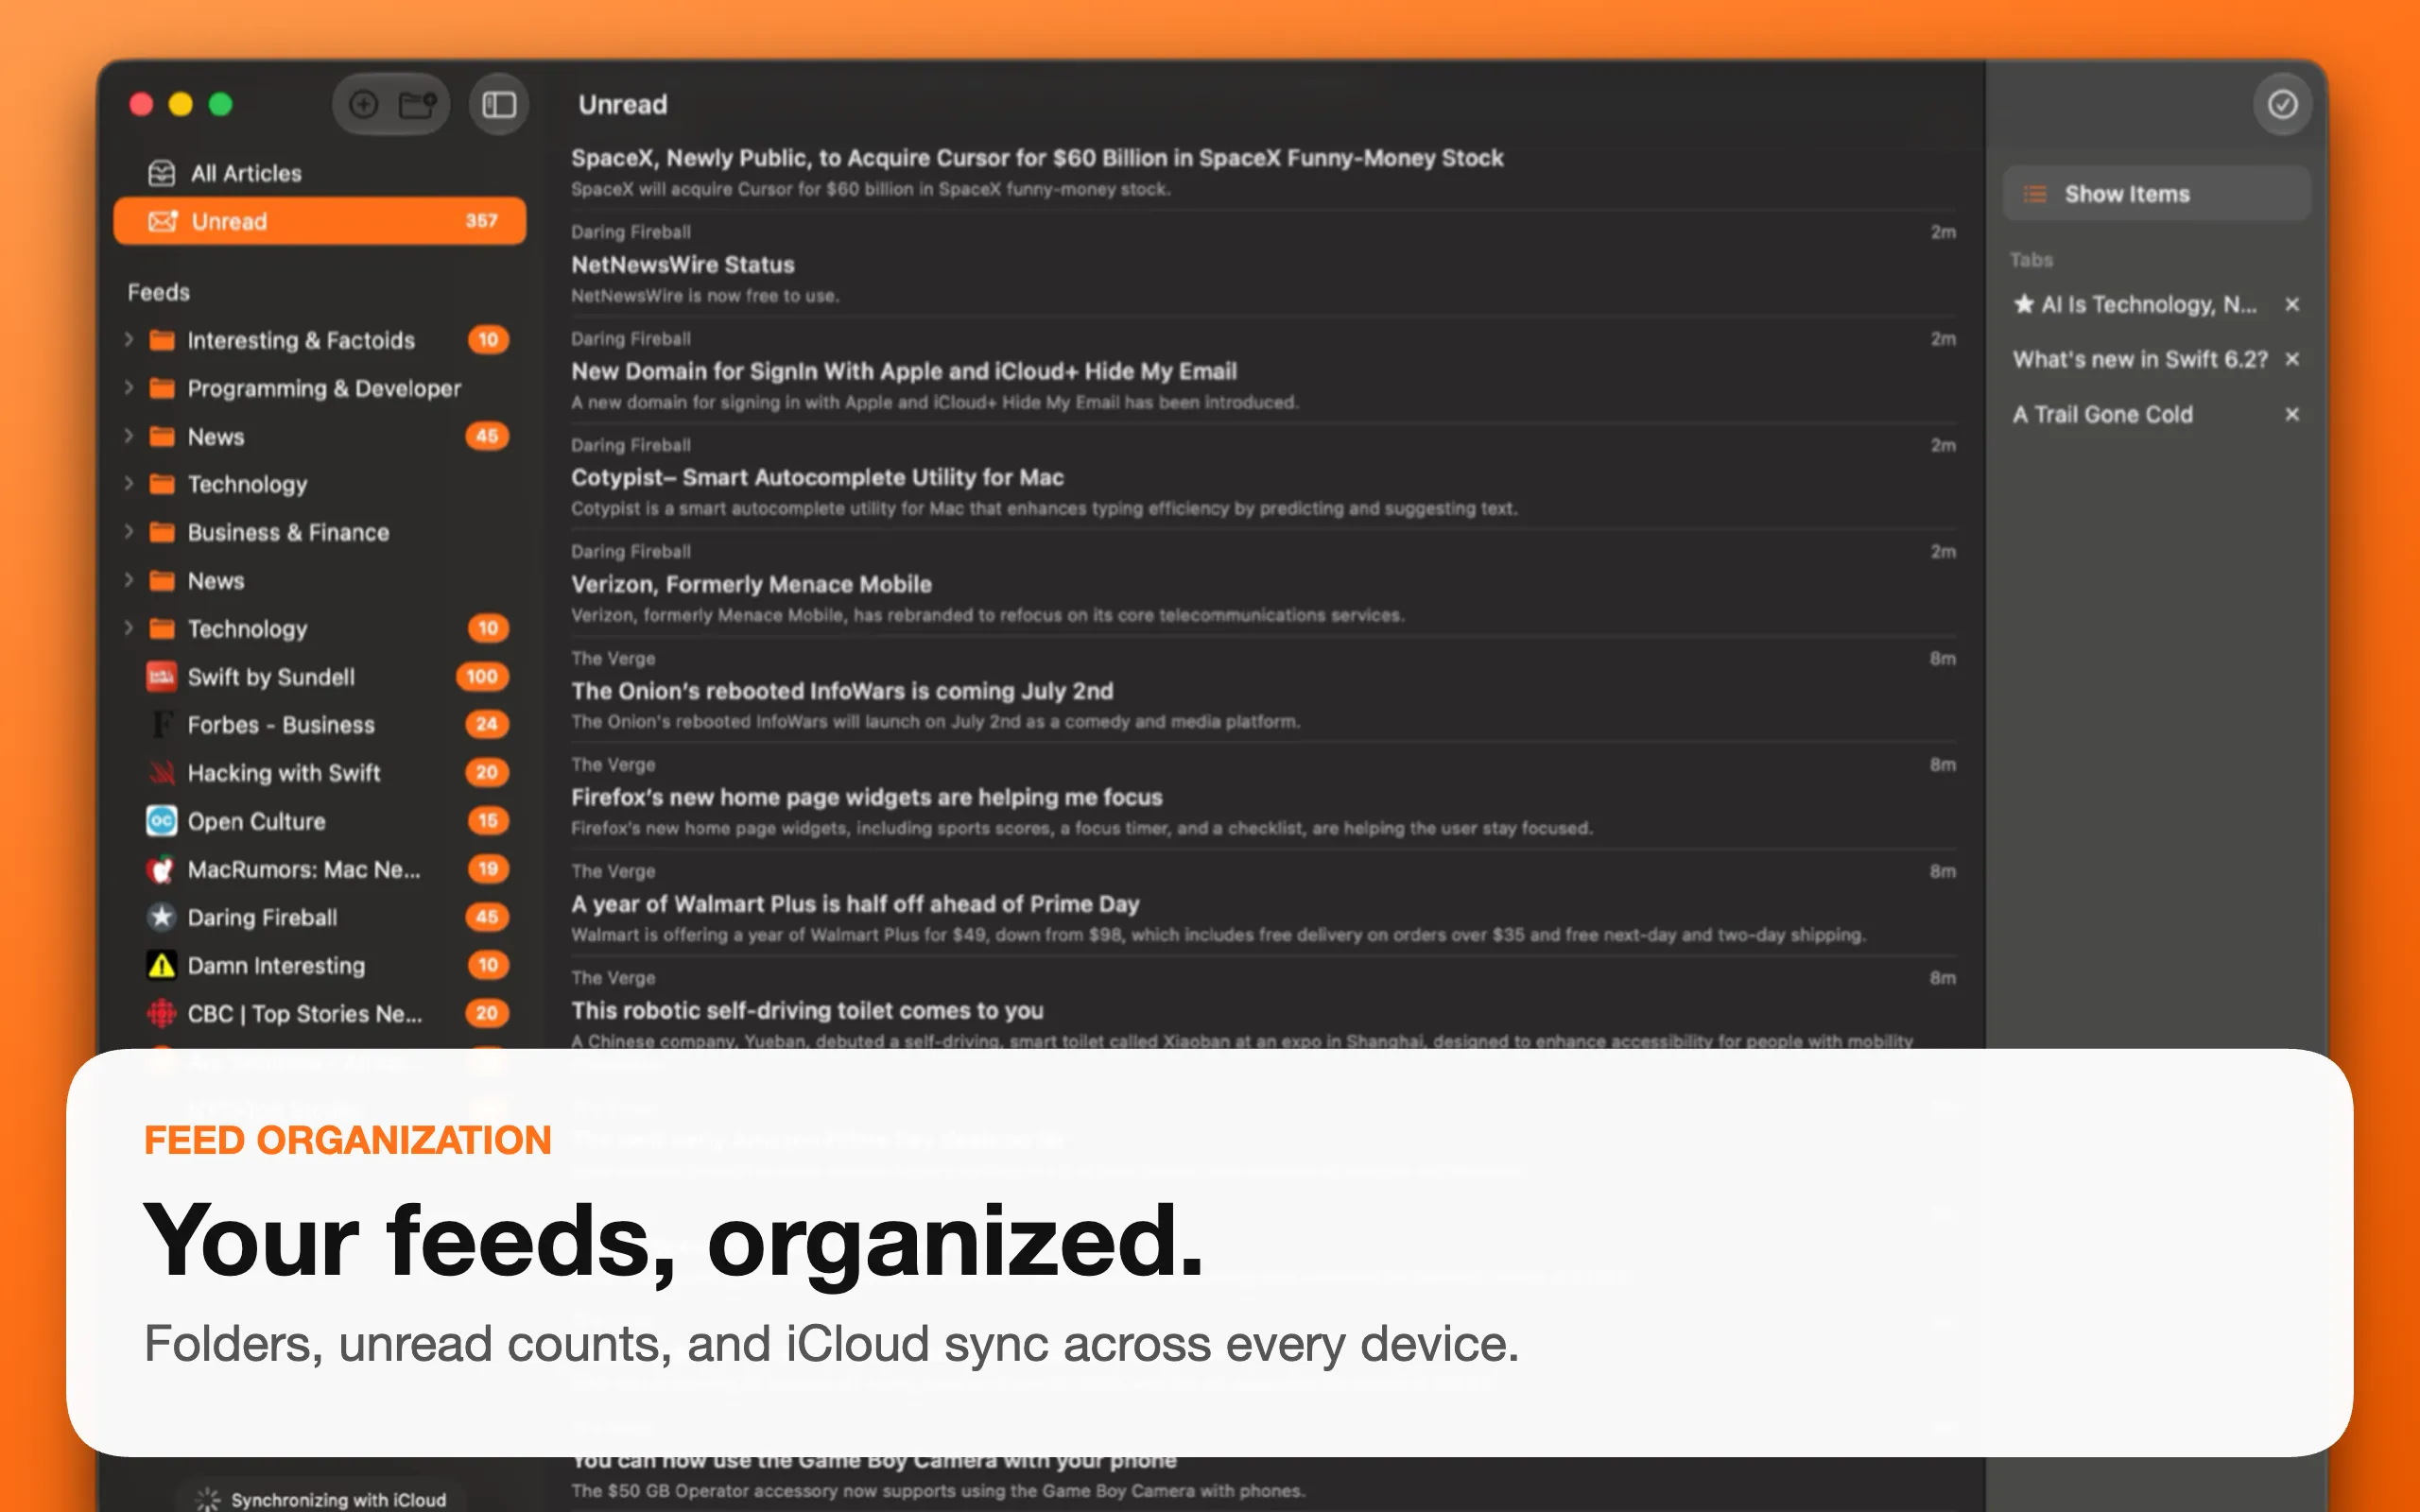
Task: Expand the Programming & Developer folder
Action: [x=129, y=388]
